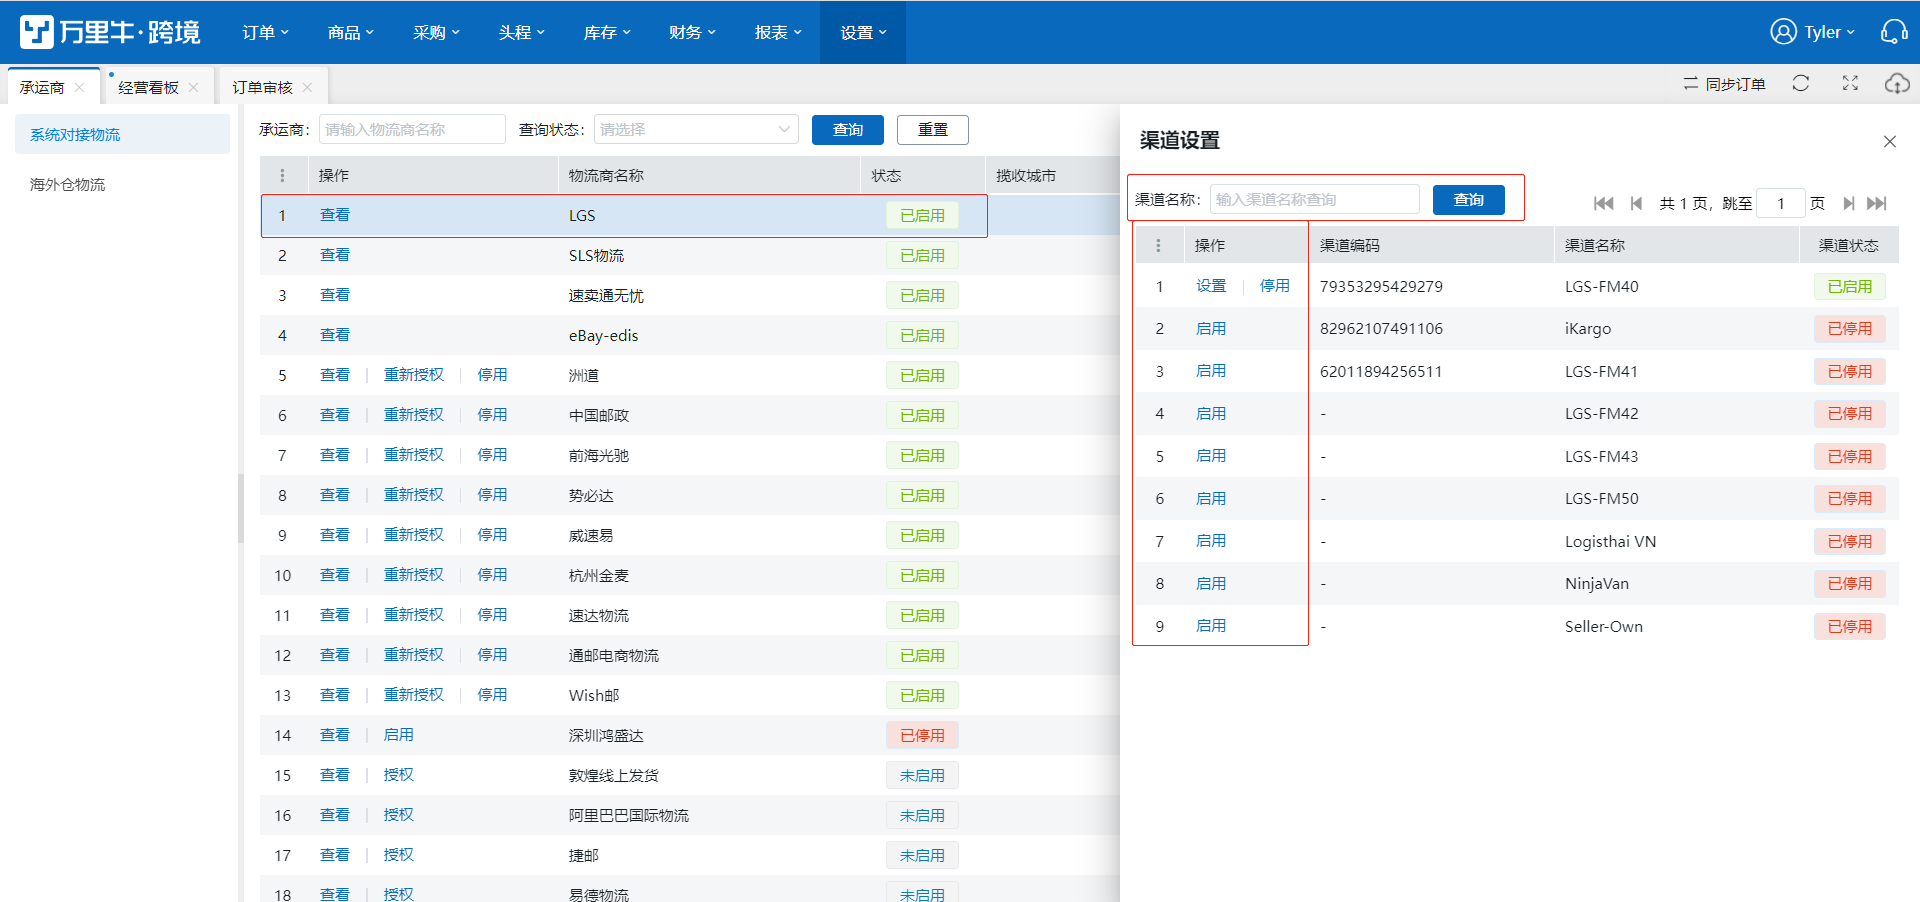The height and width of the screenshot is (902, 1920).
Task: Close the 经营看板 tab
Action: (193, 88)
